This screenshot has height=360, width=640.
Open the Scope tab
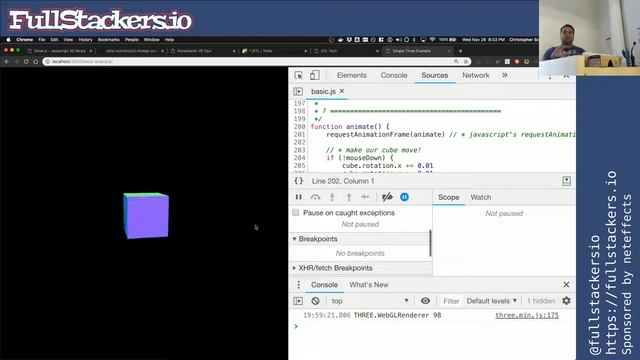coord(449,197)
